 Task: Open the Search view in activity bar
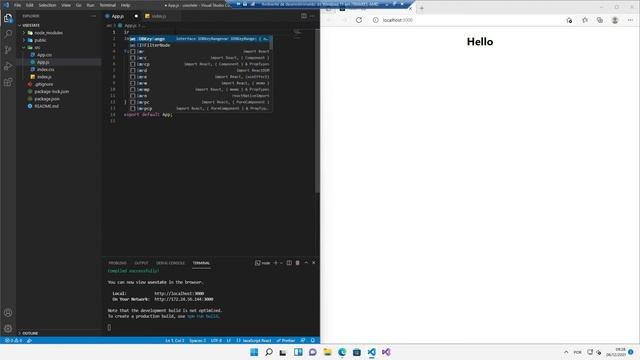tap(8, 34)
